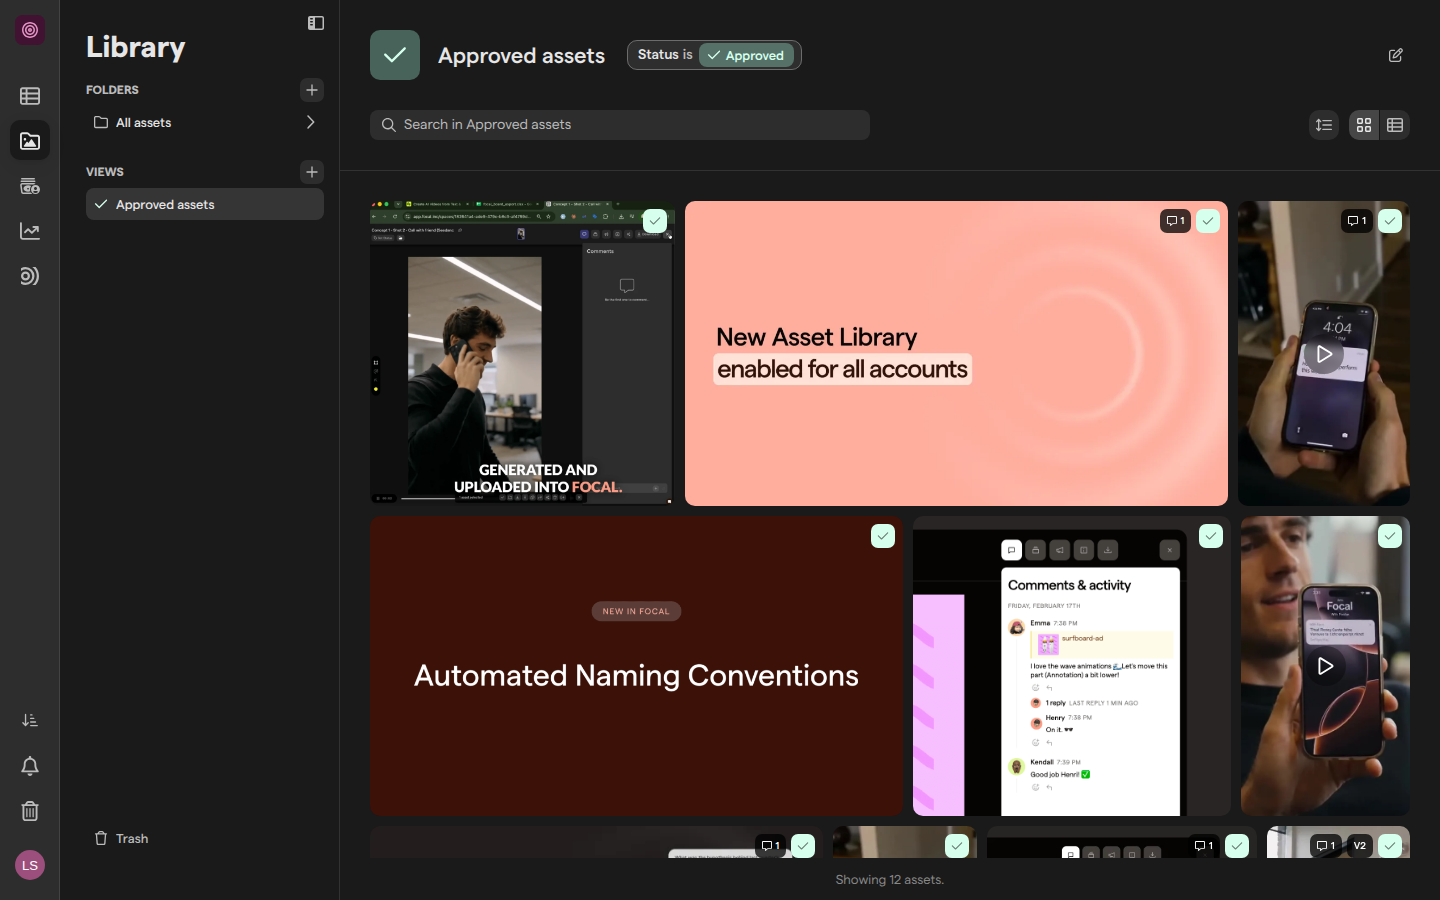1440x900 pixels.
Task: Click the Approved status value badge
Action: tap(746, 55)
